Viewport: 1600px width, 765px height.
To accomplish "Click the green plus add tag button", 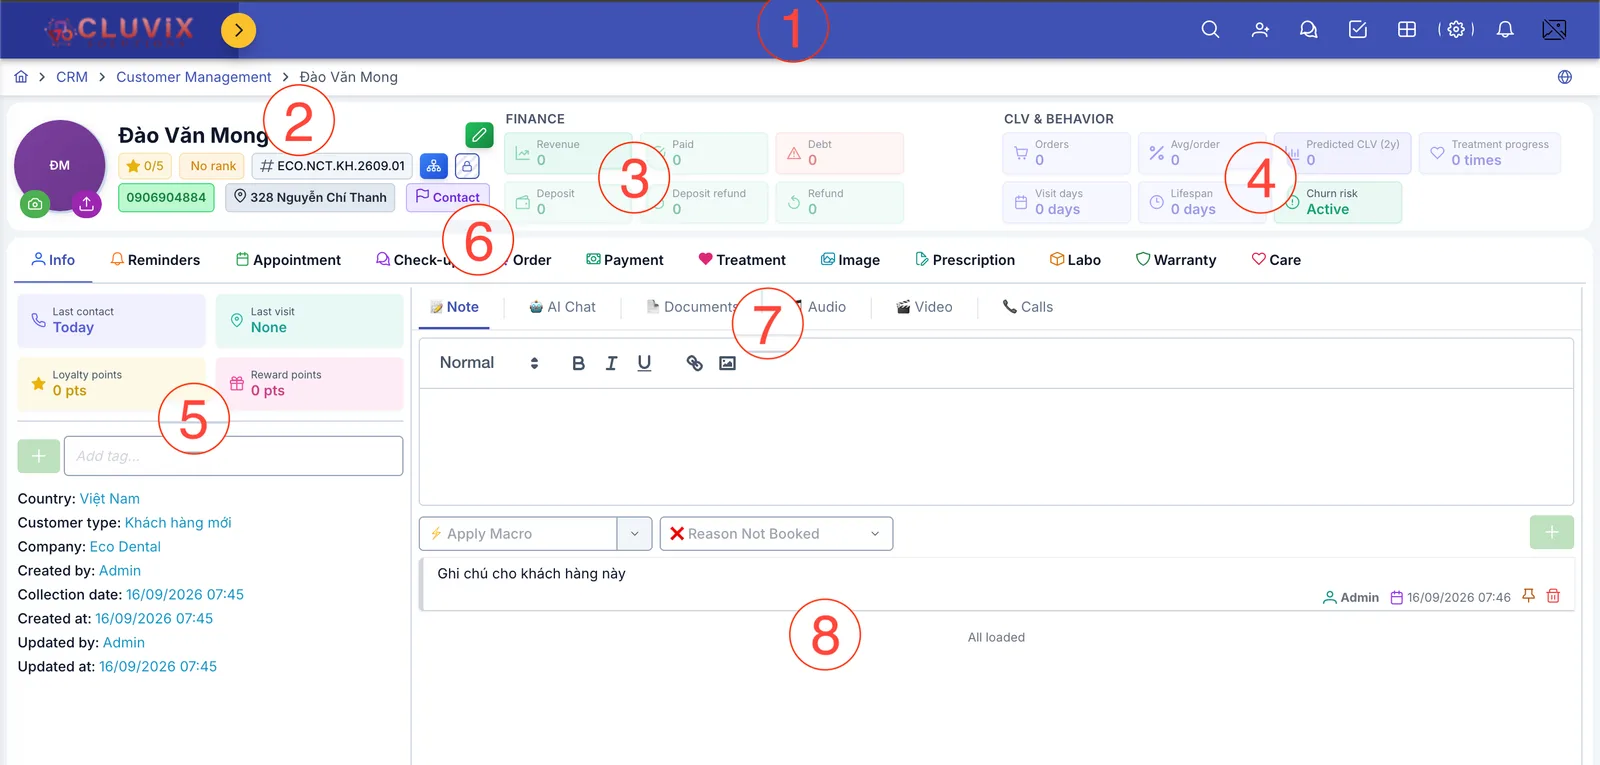I will pyautogui.click(x=38, y=456).
